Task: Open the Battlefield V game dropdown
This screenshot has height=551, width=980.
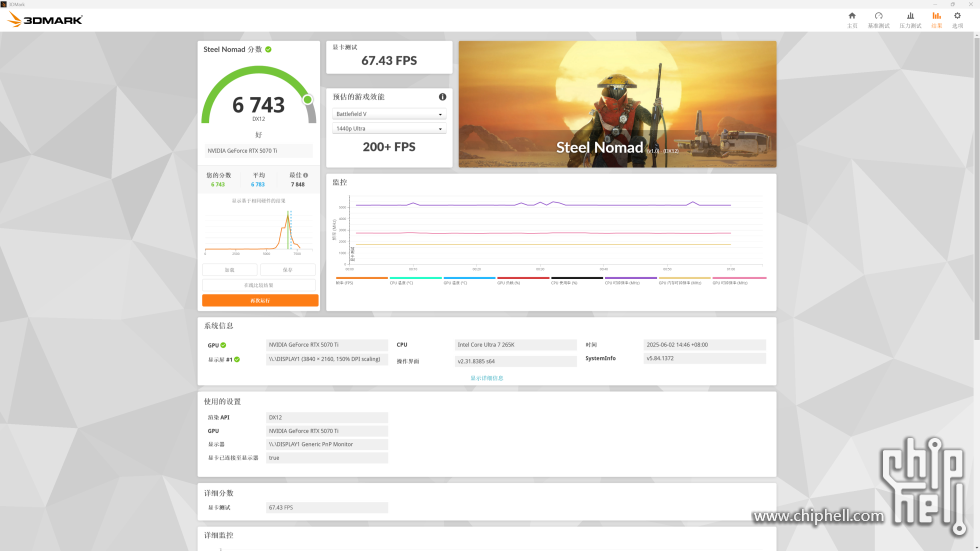Action: pos(389,114)
